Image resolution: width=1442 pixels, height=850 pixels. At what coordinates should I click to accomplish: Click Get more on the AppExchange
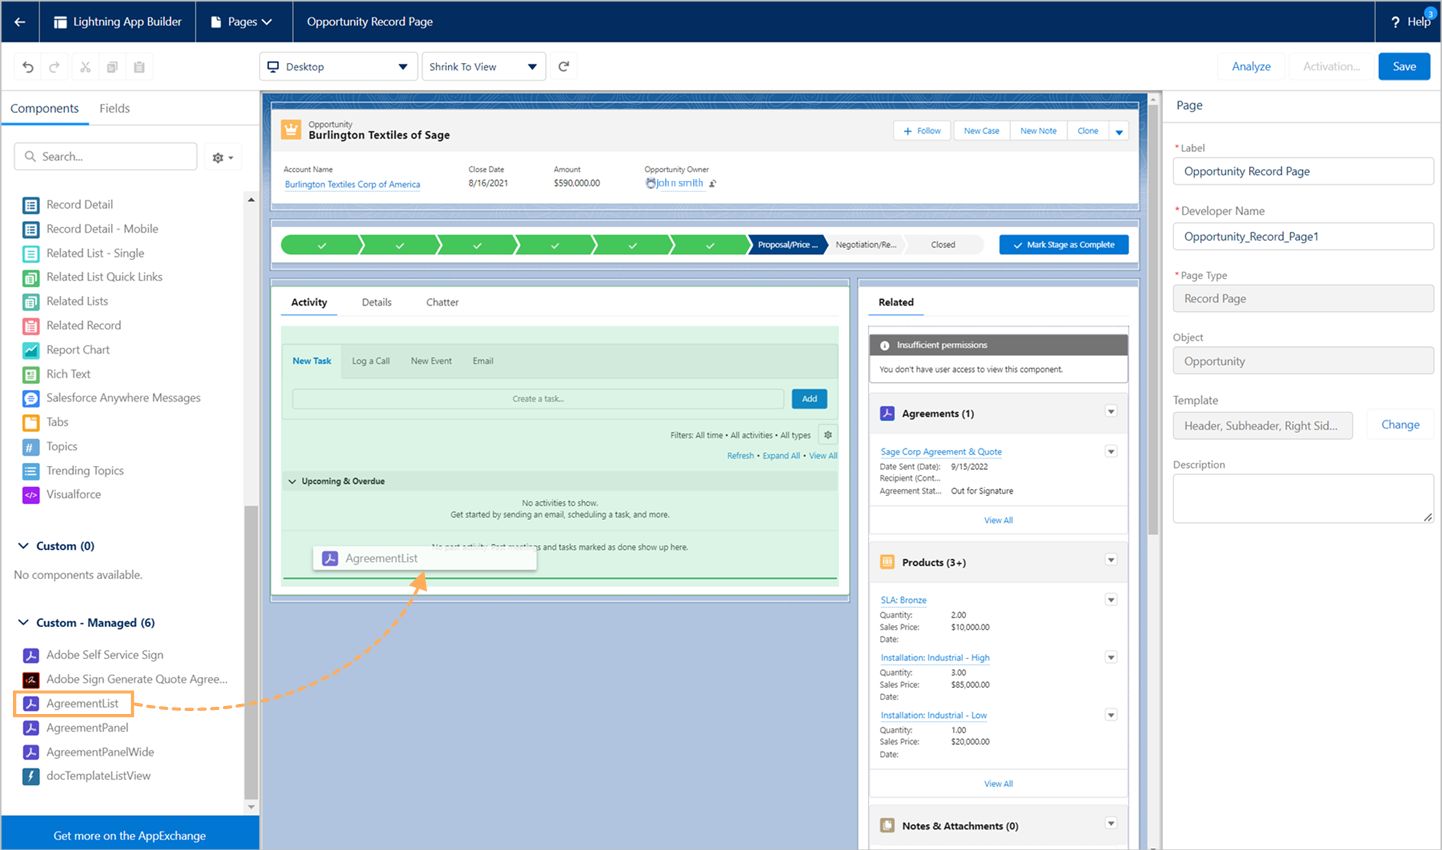point(130,834)
